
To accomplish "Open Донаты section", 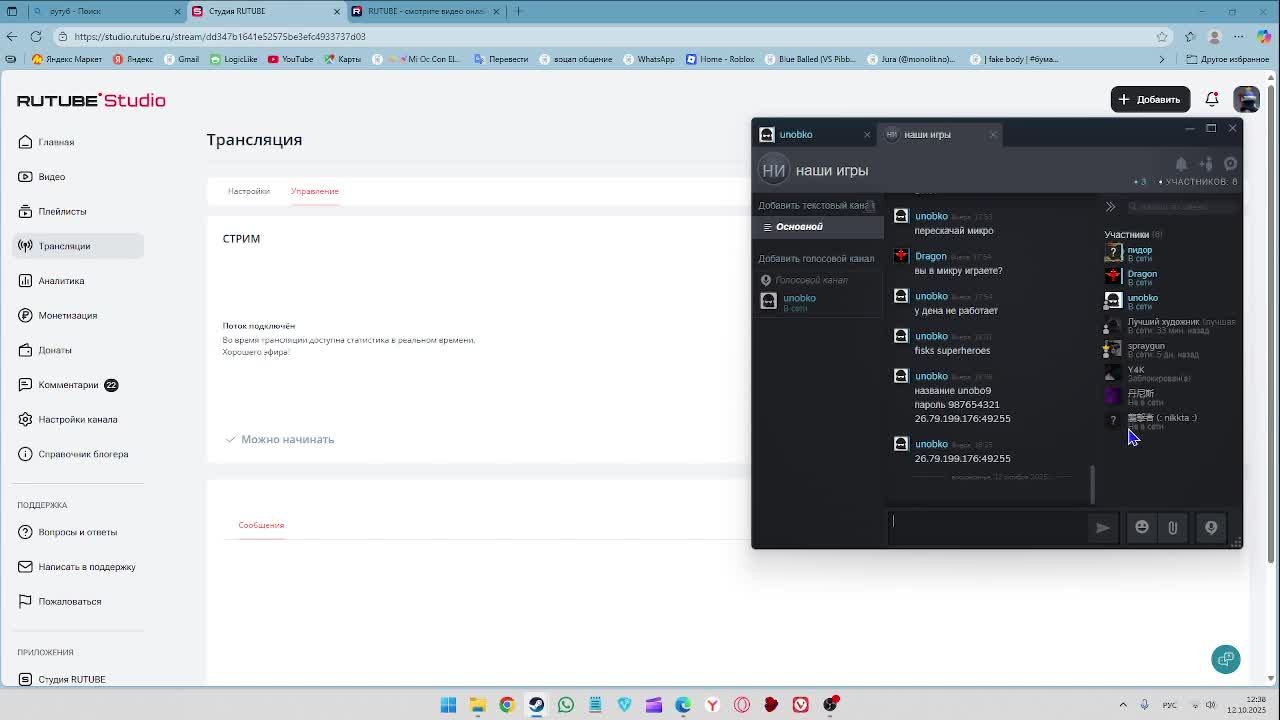I will (55, 350).
